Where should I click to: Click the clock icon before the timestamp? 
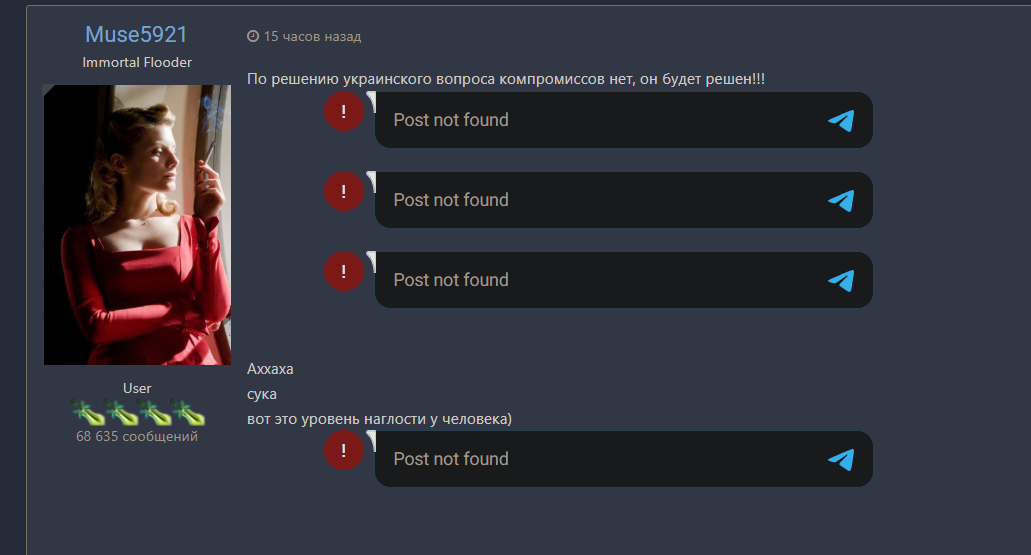click(253, 37)
